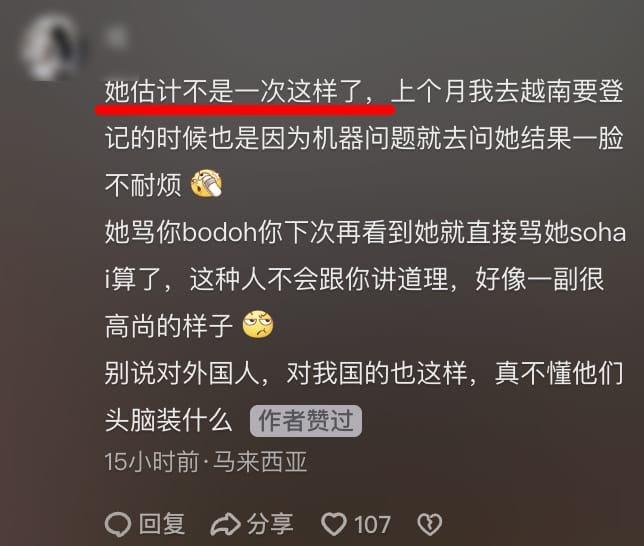Click the 马来西亚 location label
The image size is (644, 546).
click(x=261, y=462)
